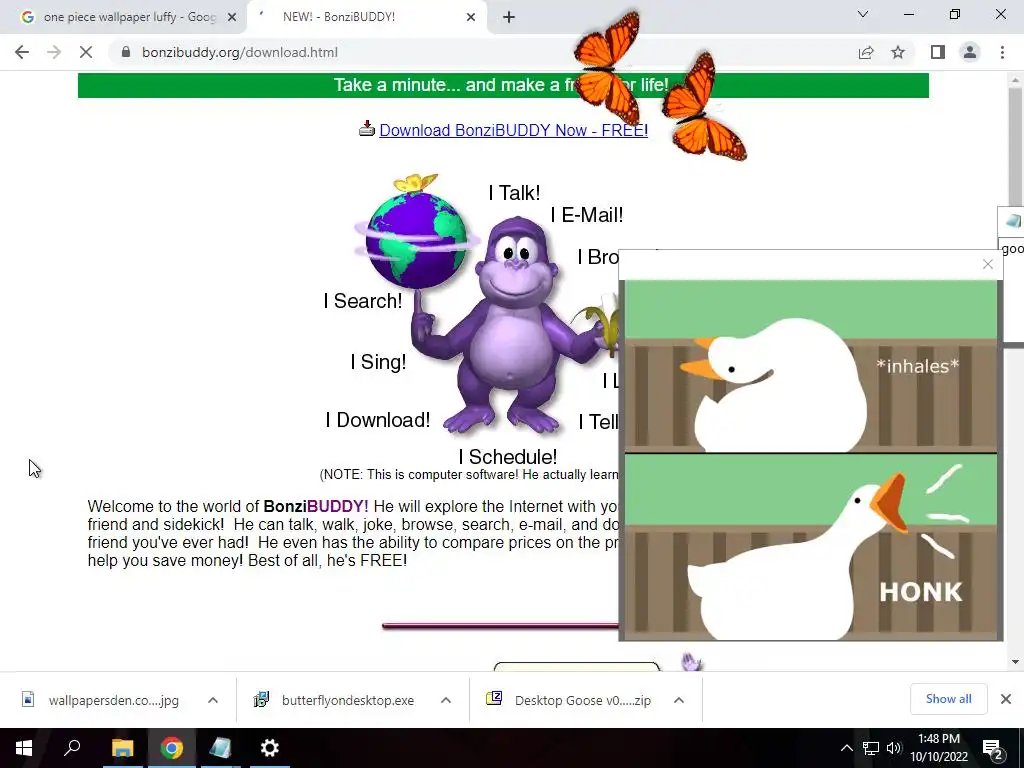Open Windows taskbar search
The width and height of the screenshot is (1024, 768).
tap(72, 748)
